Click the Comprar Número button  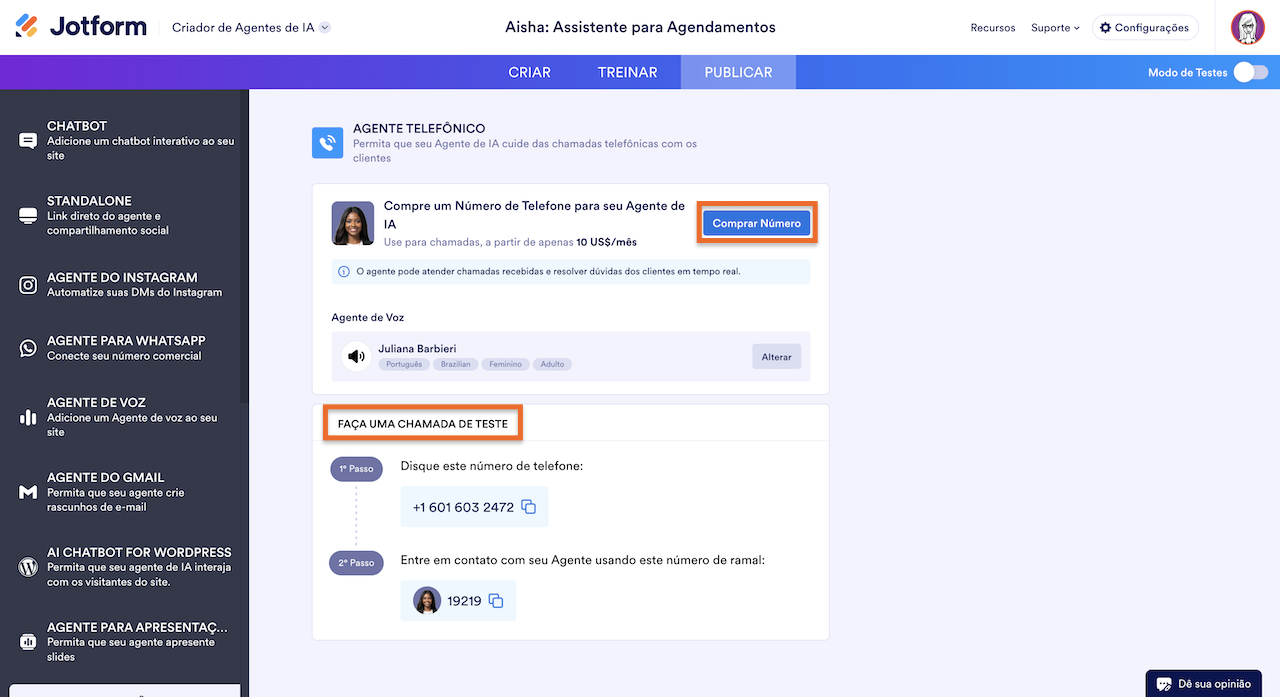tap(756, 223)
